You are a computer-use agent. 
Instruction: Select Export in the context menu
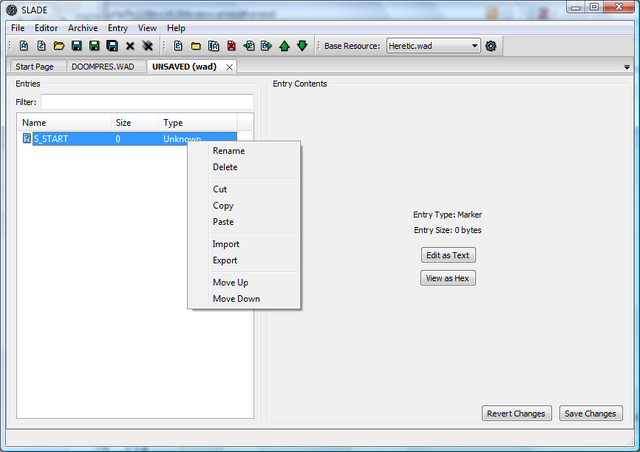point(225,261)
